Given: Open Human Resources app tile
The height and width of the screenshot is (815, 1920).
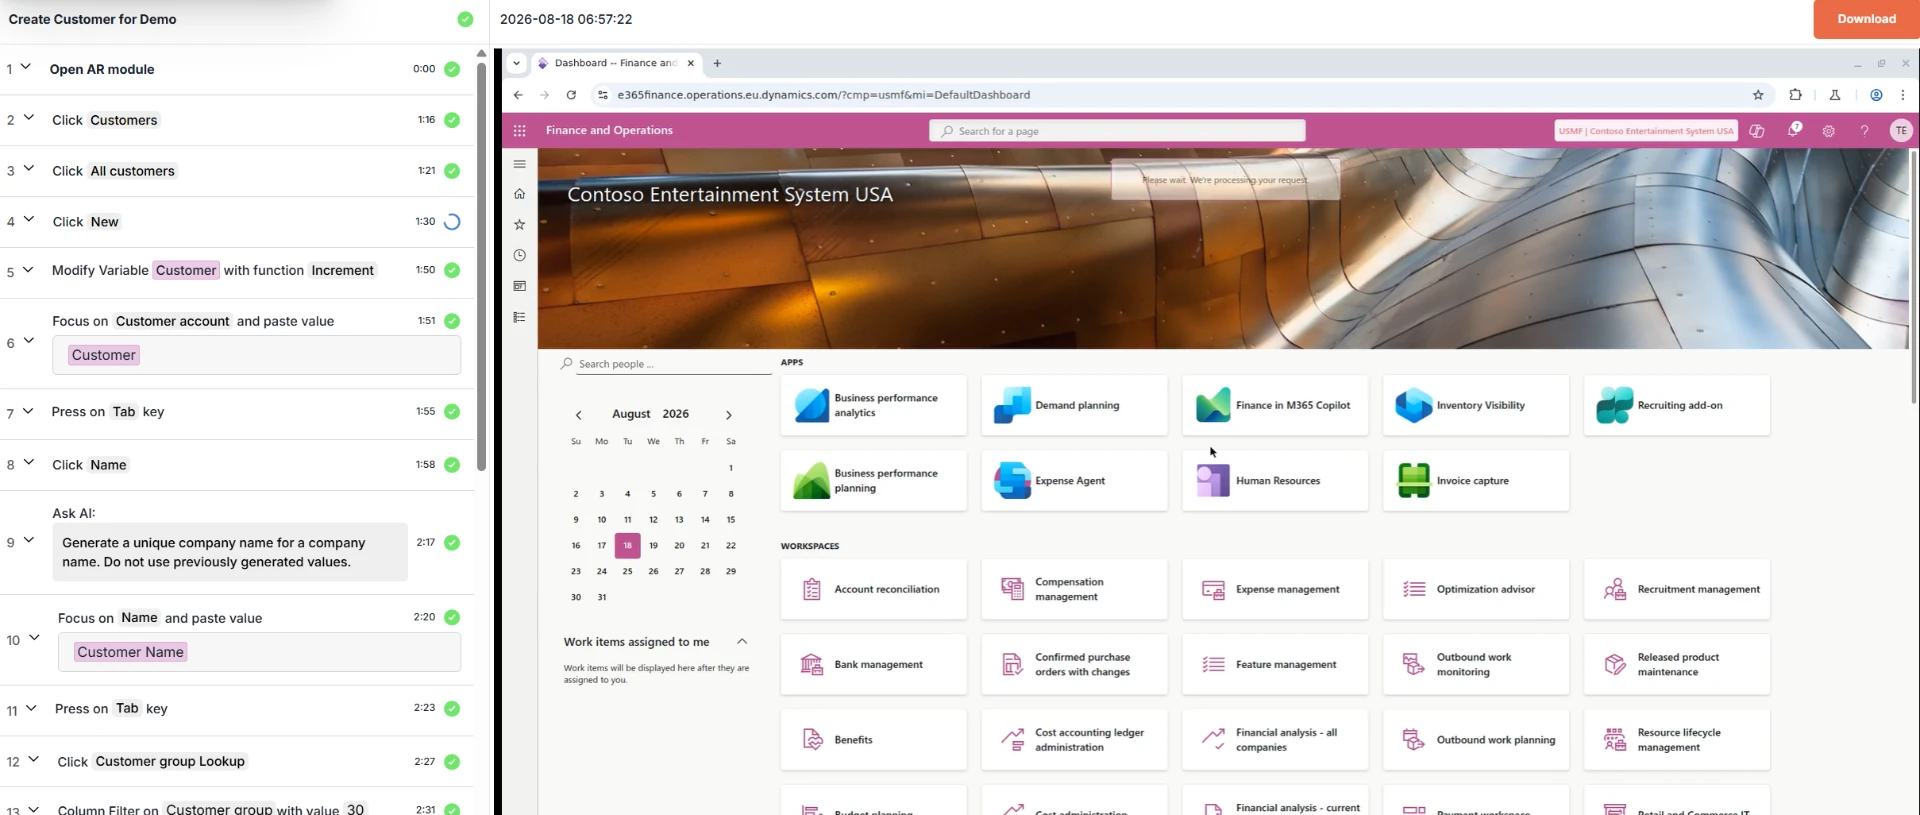Looking at the screenshot, I should point(1275,481).
